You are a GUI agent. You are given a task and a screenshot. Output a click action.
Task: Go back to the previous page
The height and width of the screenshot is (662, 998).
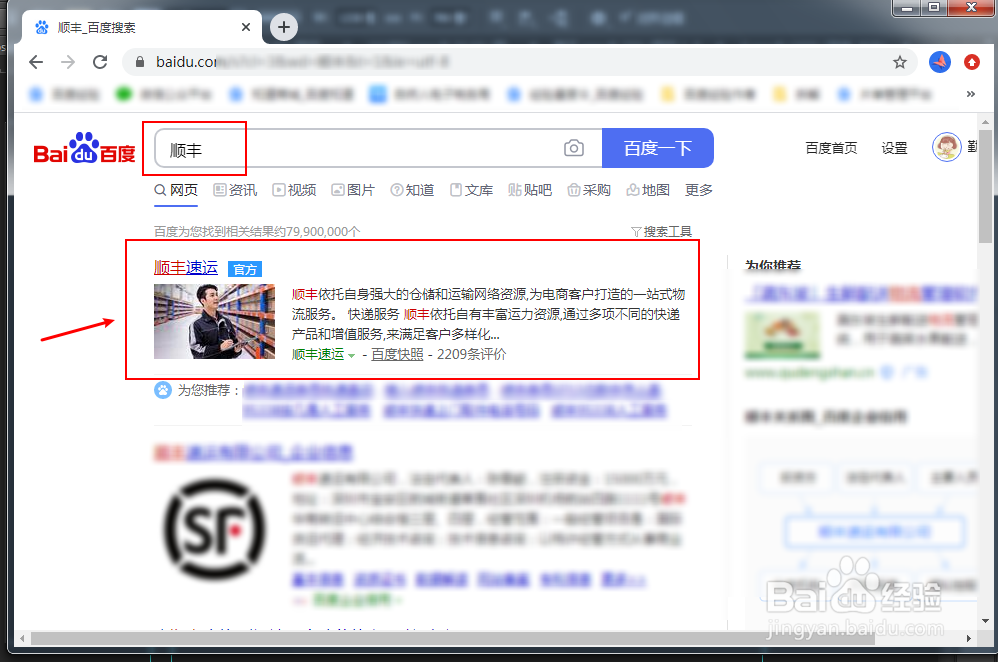(x=36, y=62)
